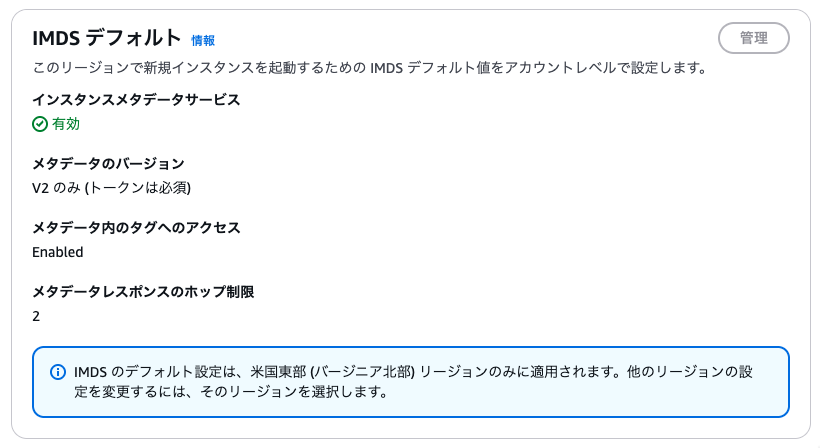Click the メタデータのバージョン label
Image resolution: width=820 pixels, height=448 pixels.
point(108,164)
